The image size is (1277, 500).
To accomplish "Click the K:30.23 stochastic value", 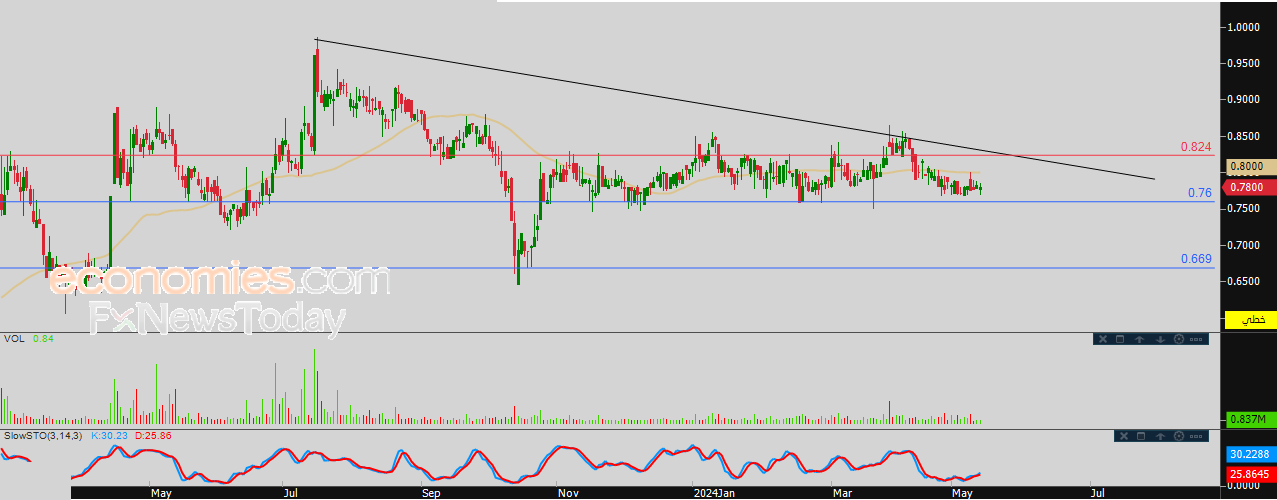I will point(108,437).
